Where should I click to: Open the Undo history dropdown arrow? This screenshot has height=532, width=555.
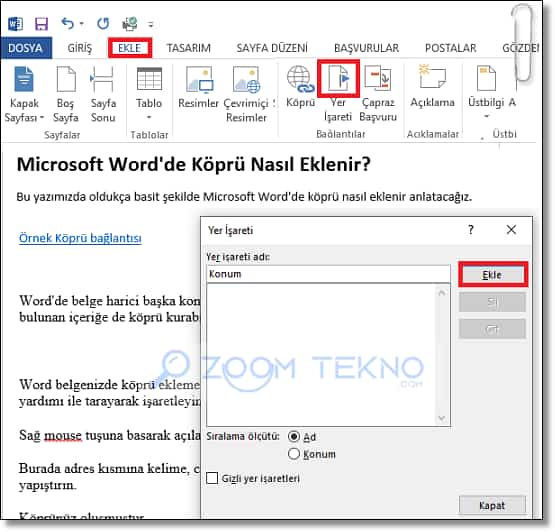tap(81, 24)
